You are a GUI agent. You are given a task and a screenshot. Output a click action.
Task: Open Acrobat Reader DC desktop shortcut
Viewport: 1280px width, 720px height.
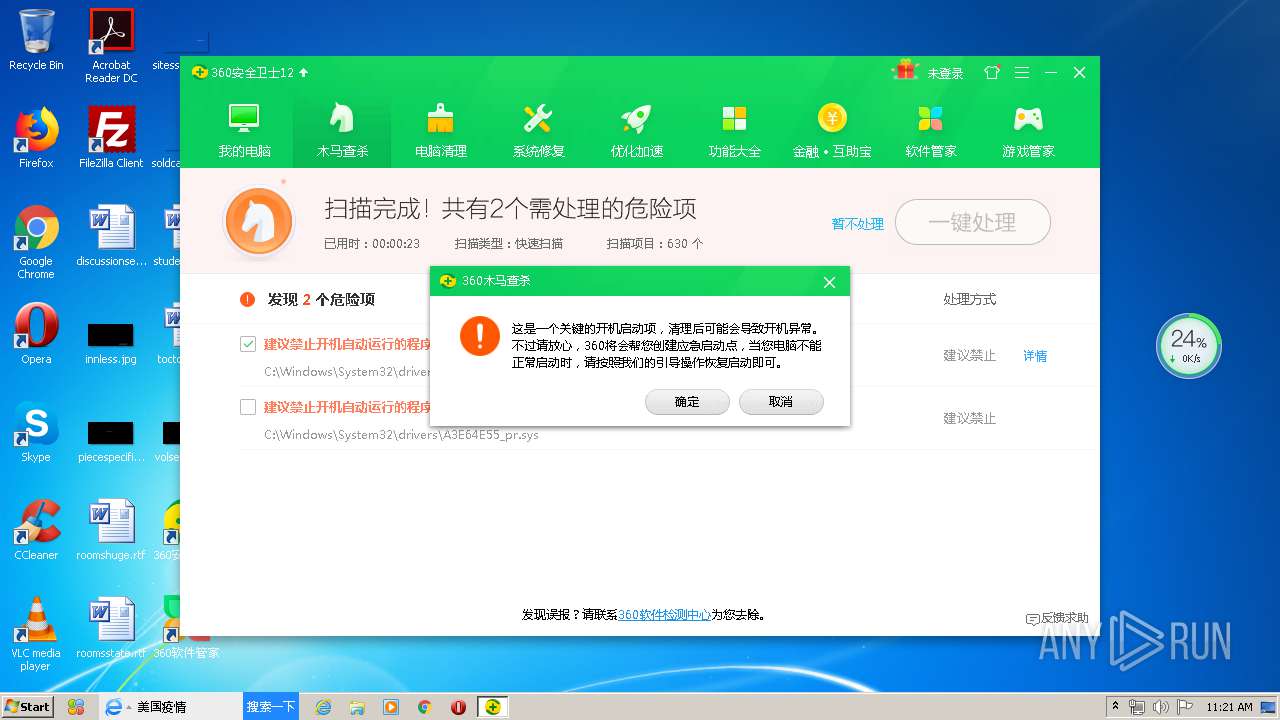coord(111,46)
